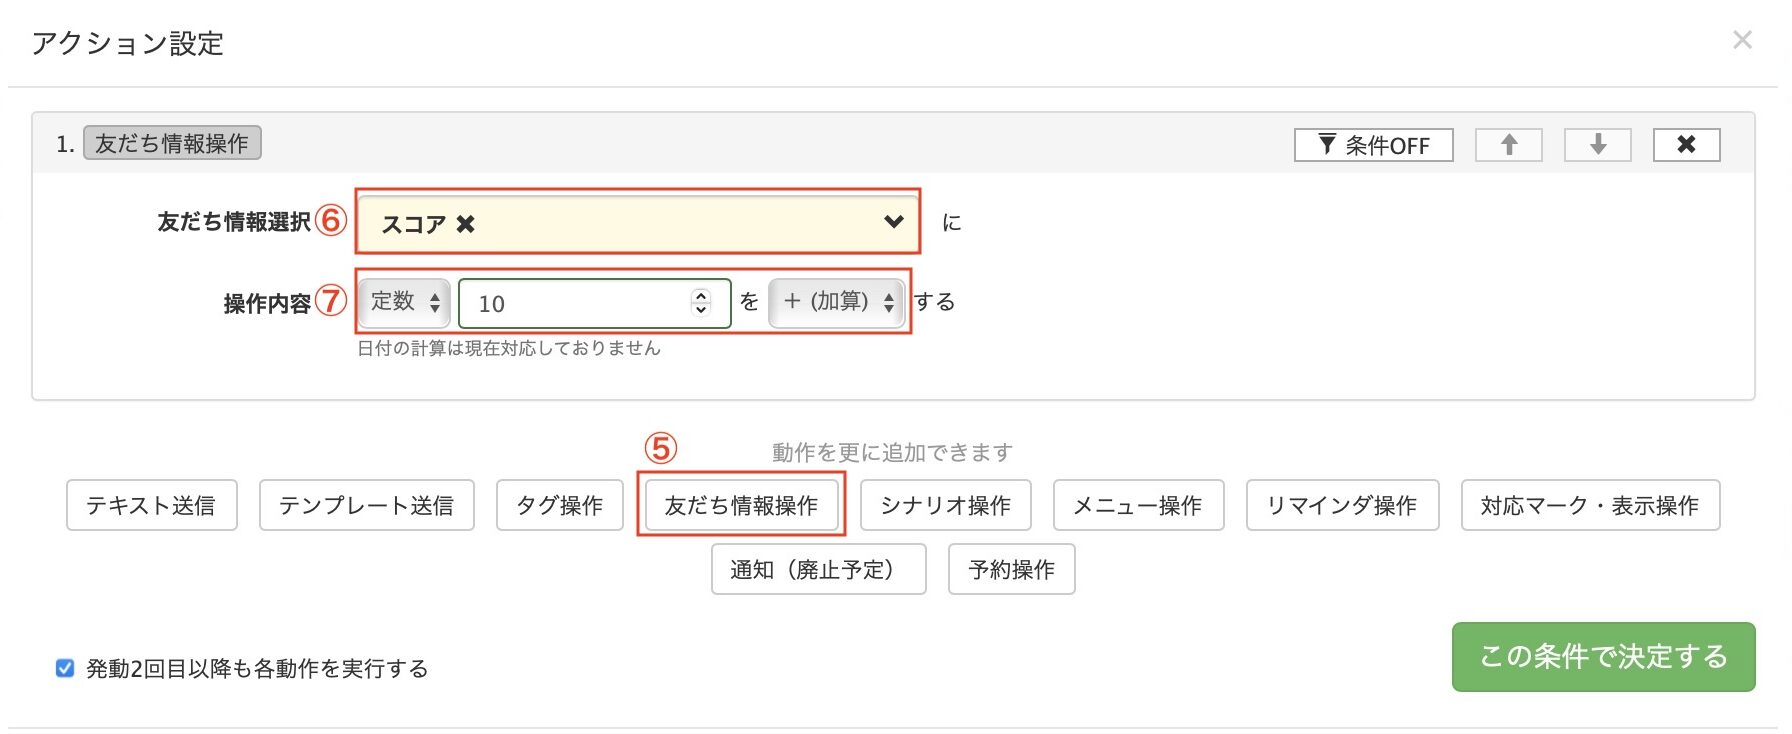Add a テンプレート送信 action

(366, 505)
